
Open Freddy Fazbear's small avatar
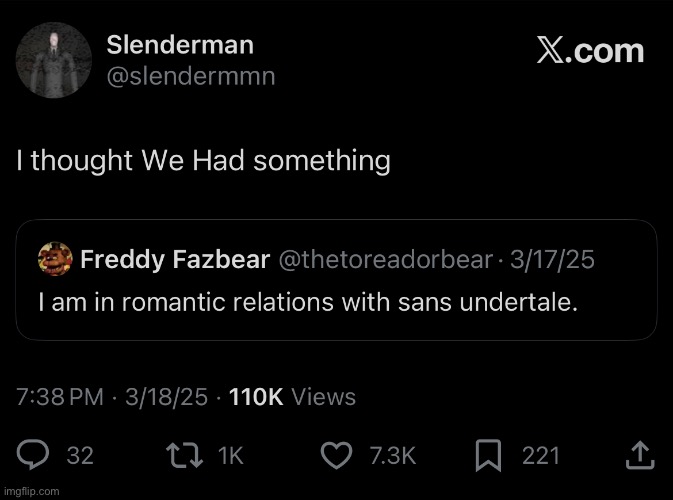(x=53, y=260)
